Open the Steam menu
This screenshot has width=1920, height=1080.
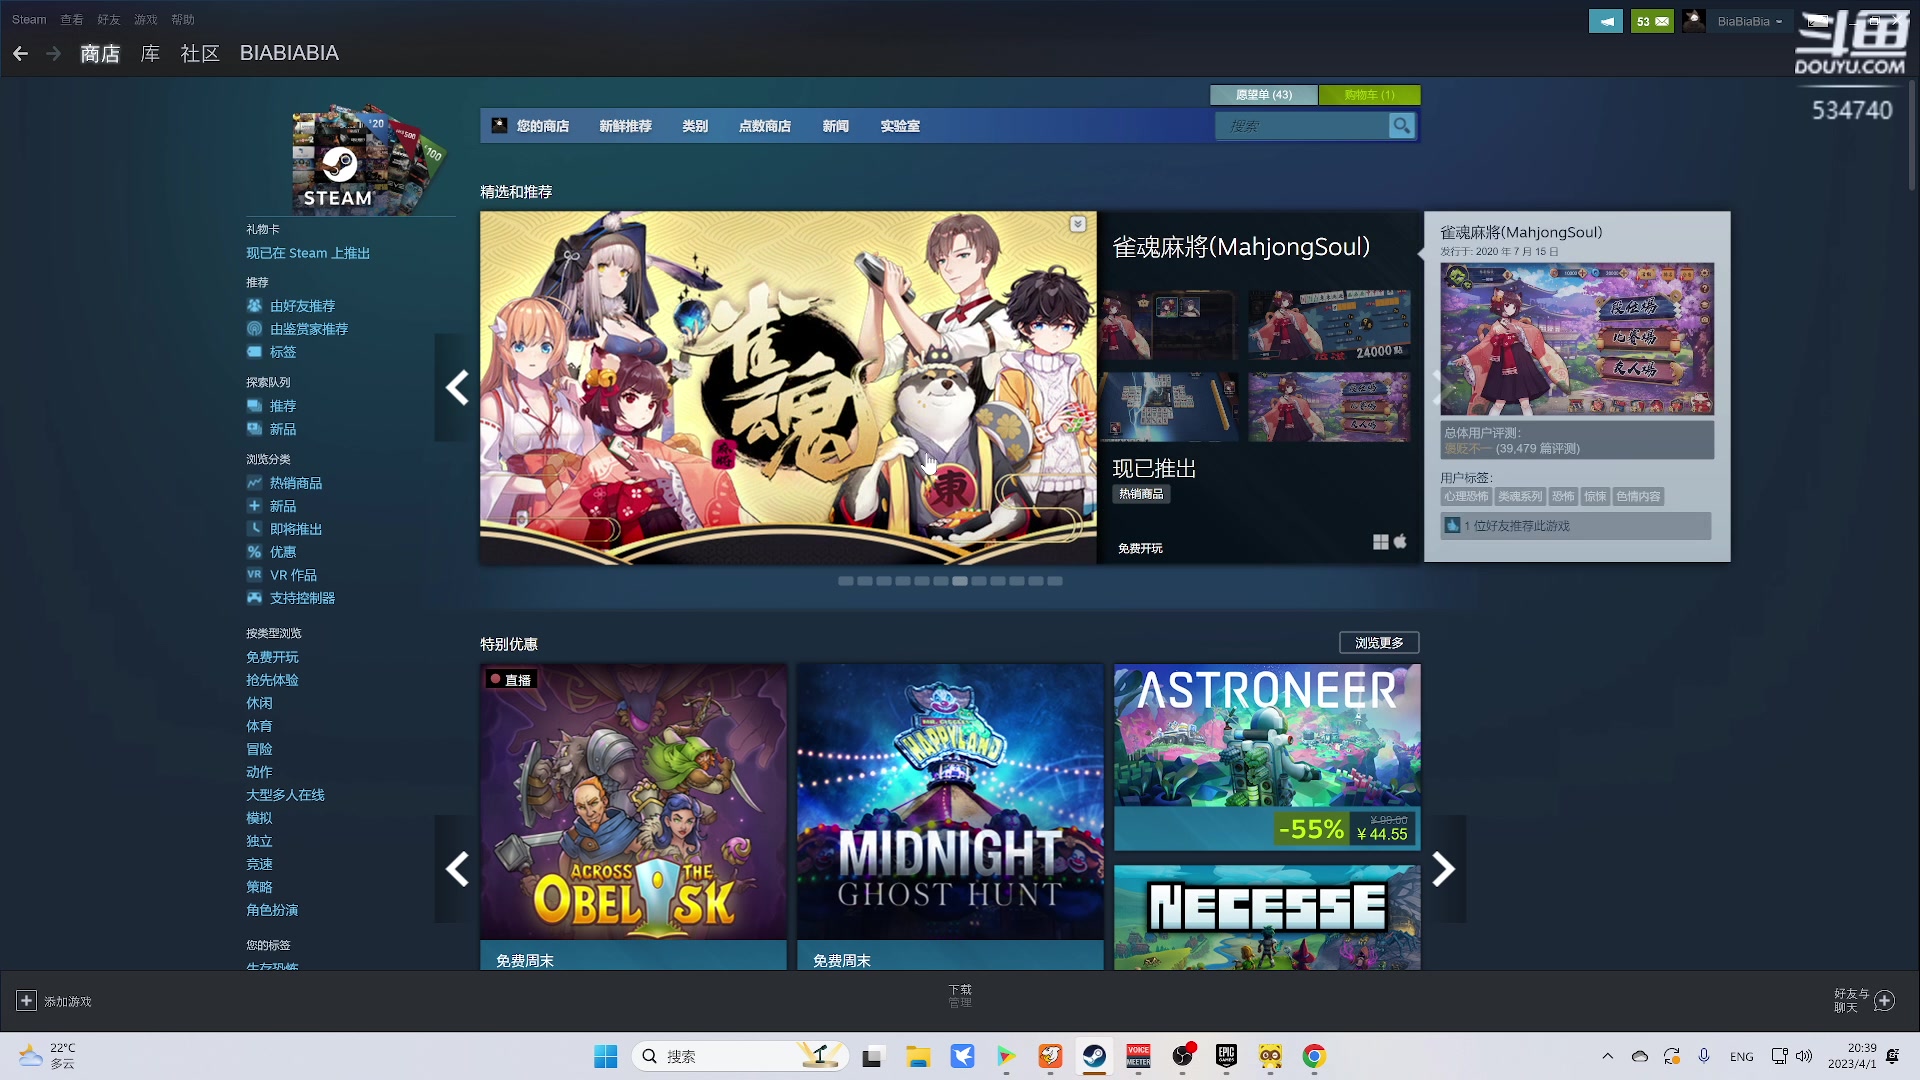pos(29,20)
